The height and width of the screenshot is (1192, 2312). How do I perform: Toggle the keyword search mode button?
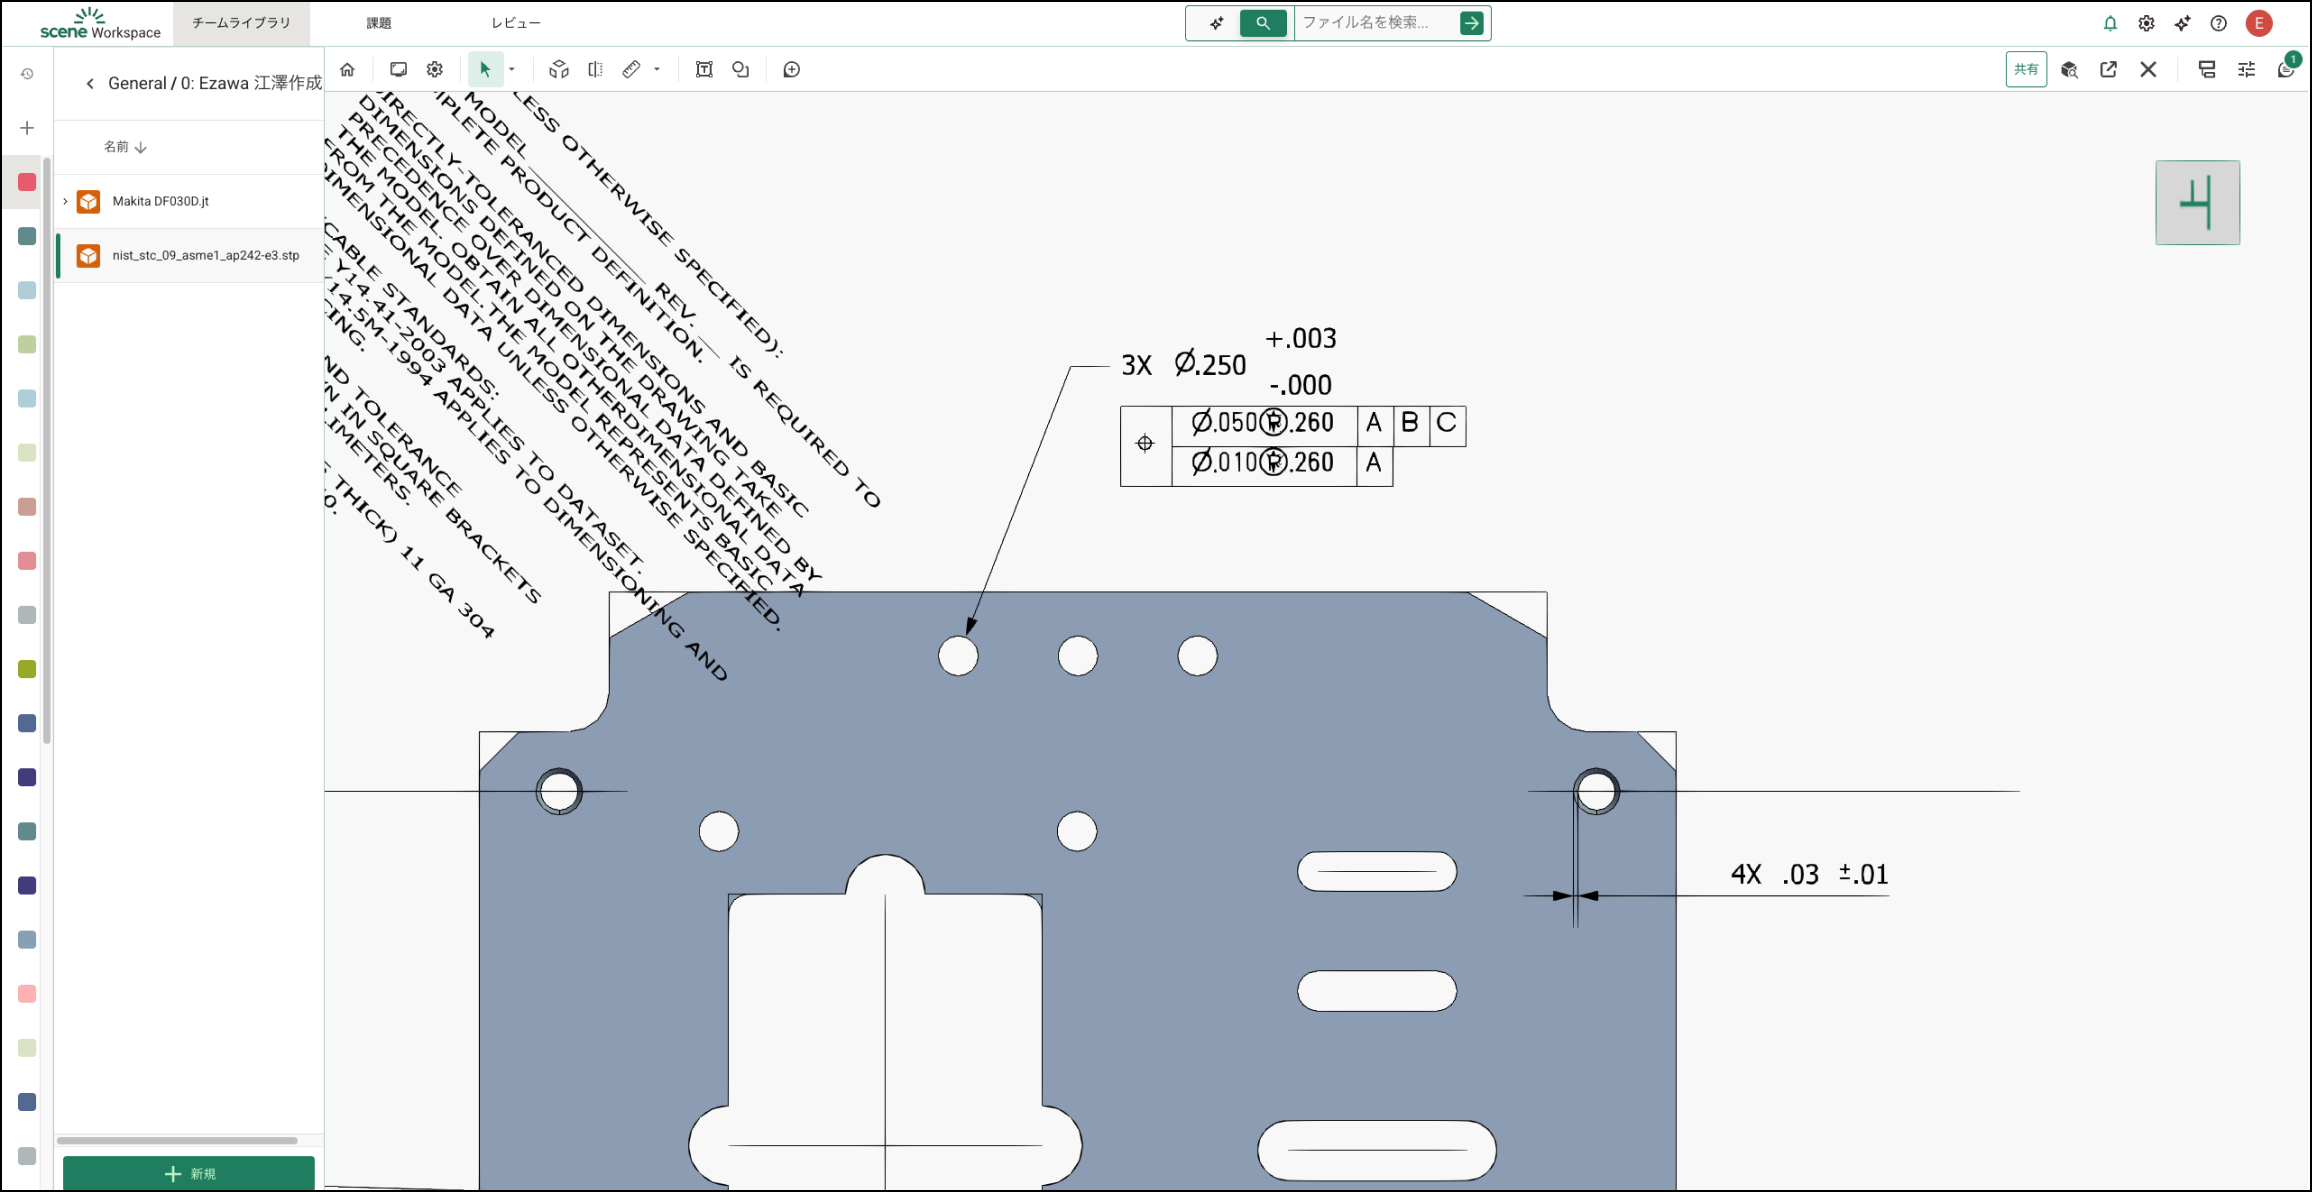[1263, 23]
